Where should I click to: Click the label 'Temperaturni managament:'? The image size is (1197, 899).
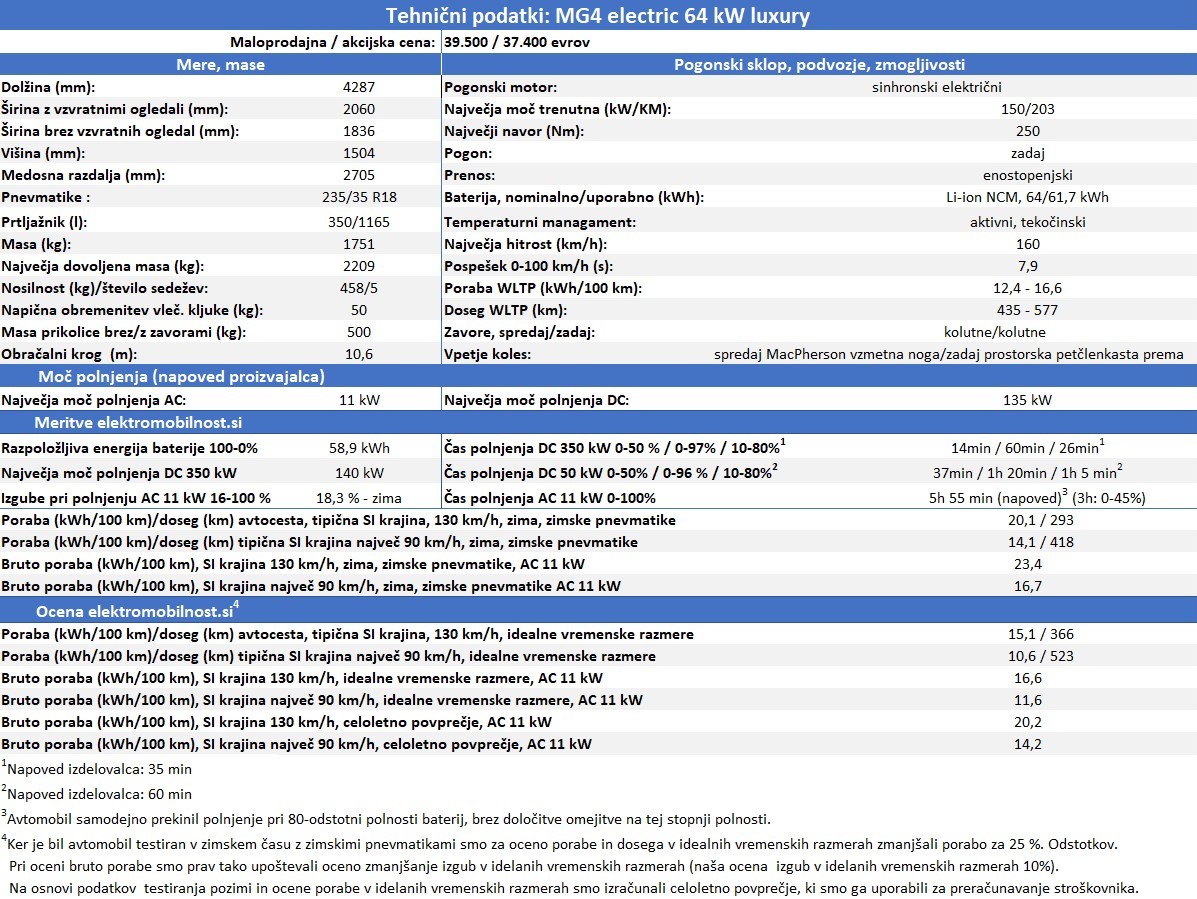pyautogui.click(x=540, y=222)
